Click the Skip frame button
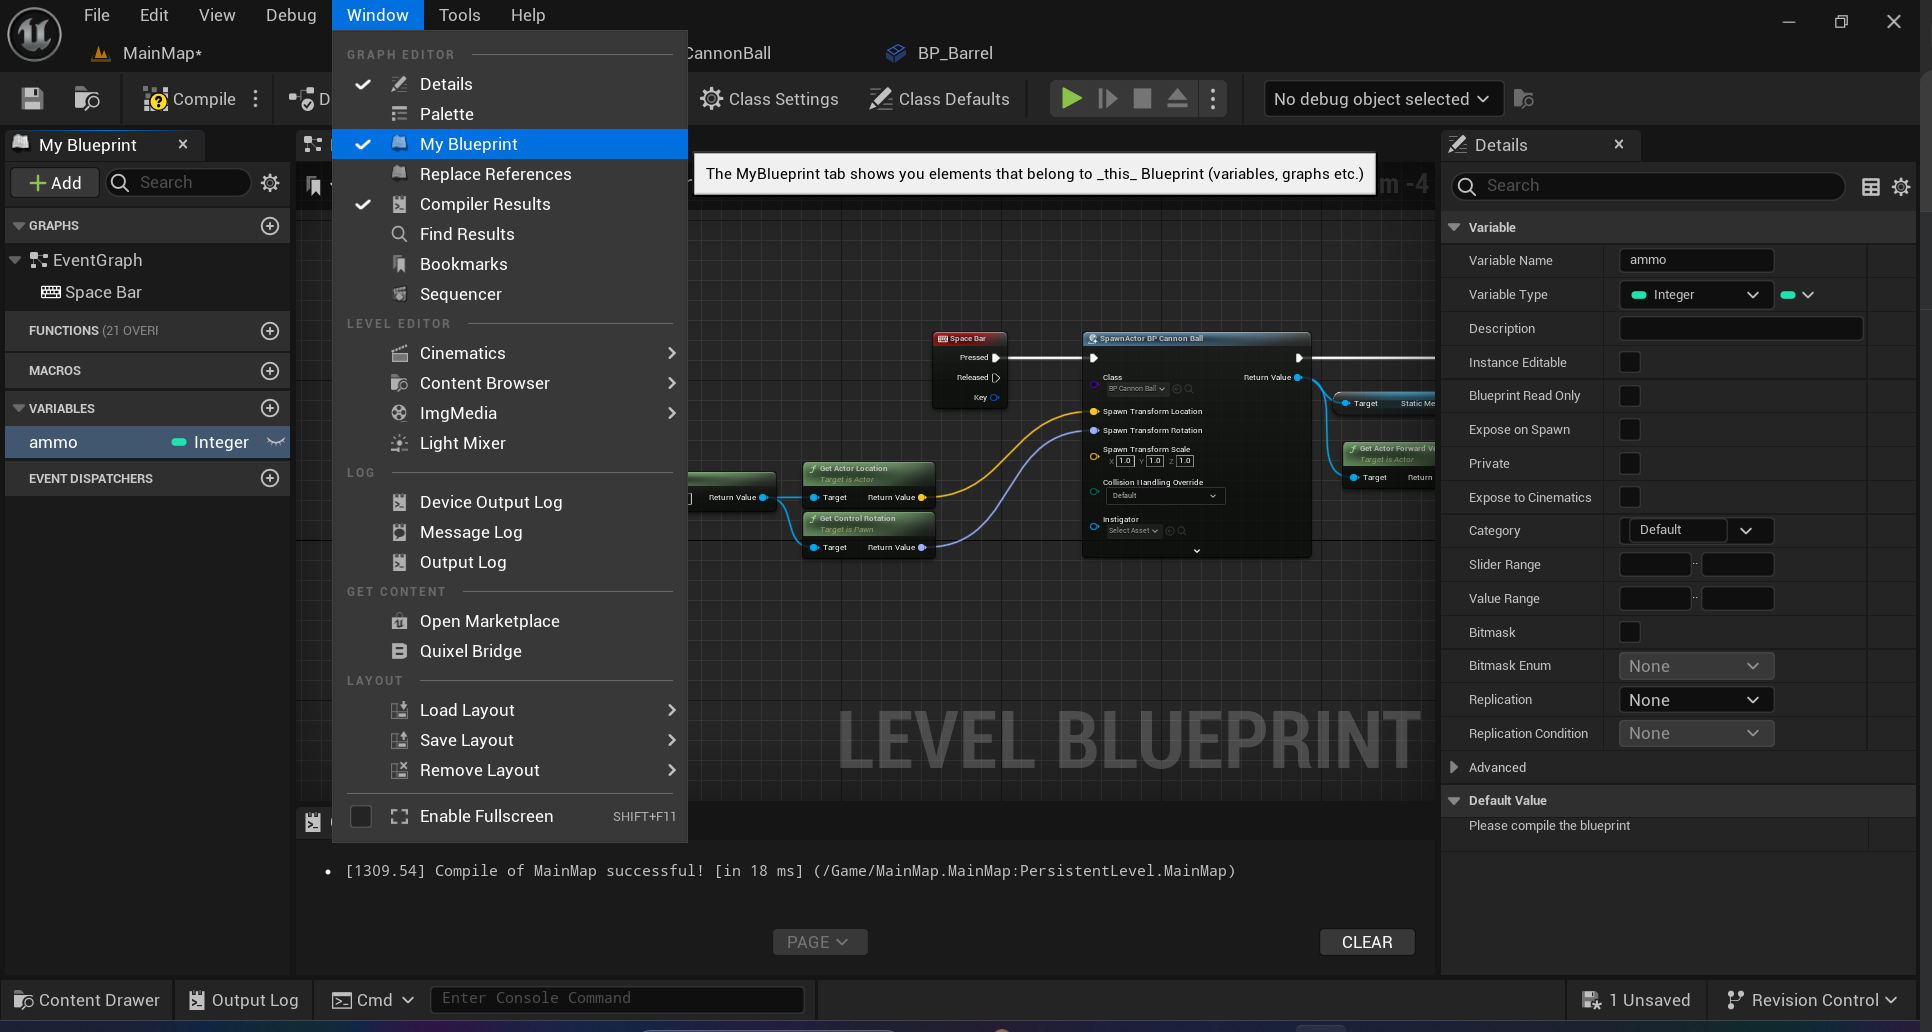The image size is (1932, 1032). (1107, 98)
